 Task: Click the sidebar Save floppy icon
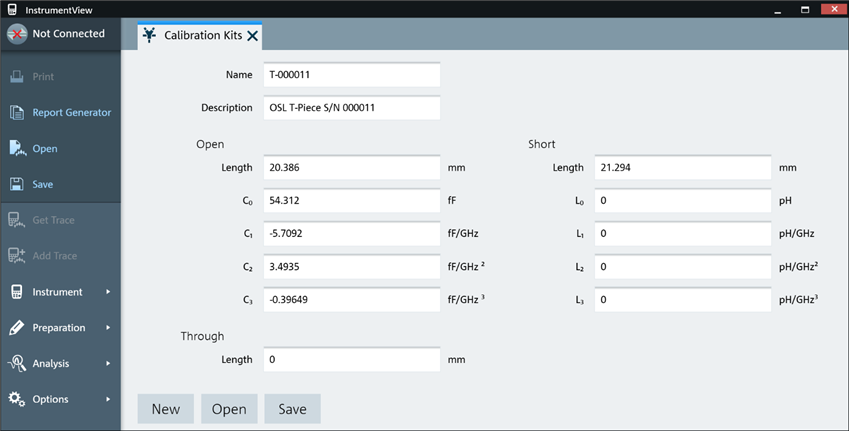point(17,184)
